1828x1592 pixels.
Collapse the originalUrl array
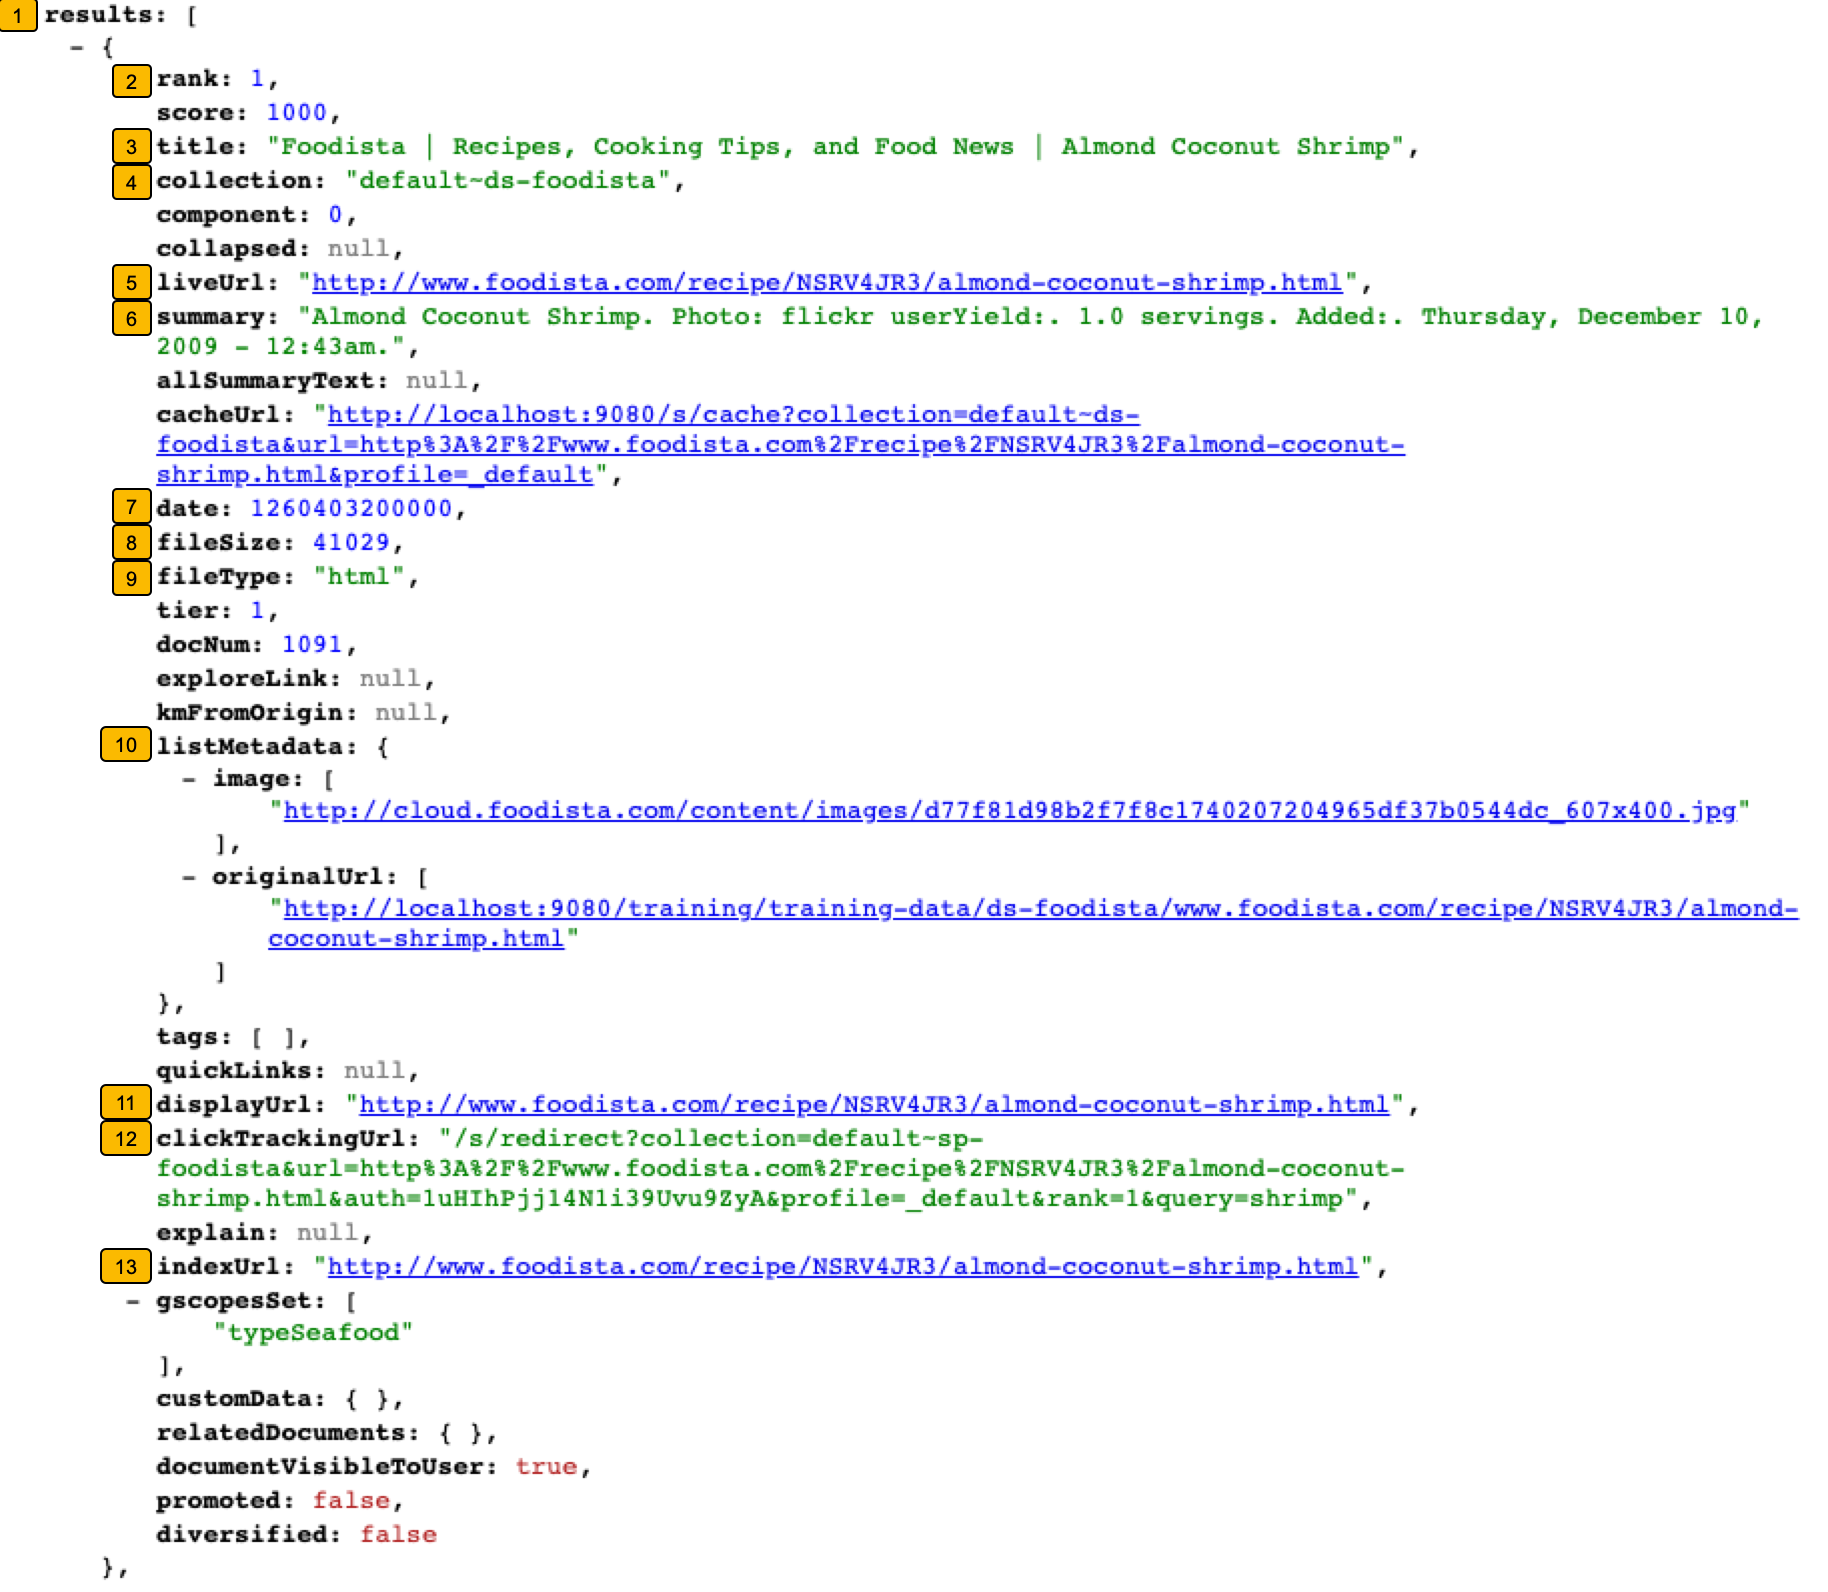188,876
